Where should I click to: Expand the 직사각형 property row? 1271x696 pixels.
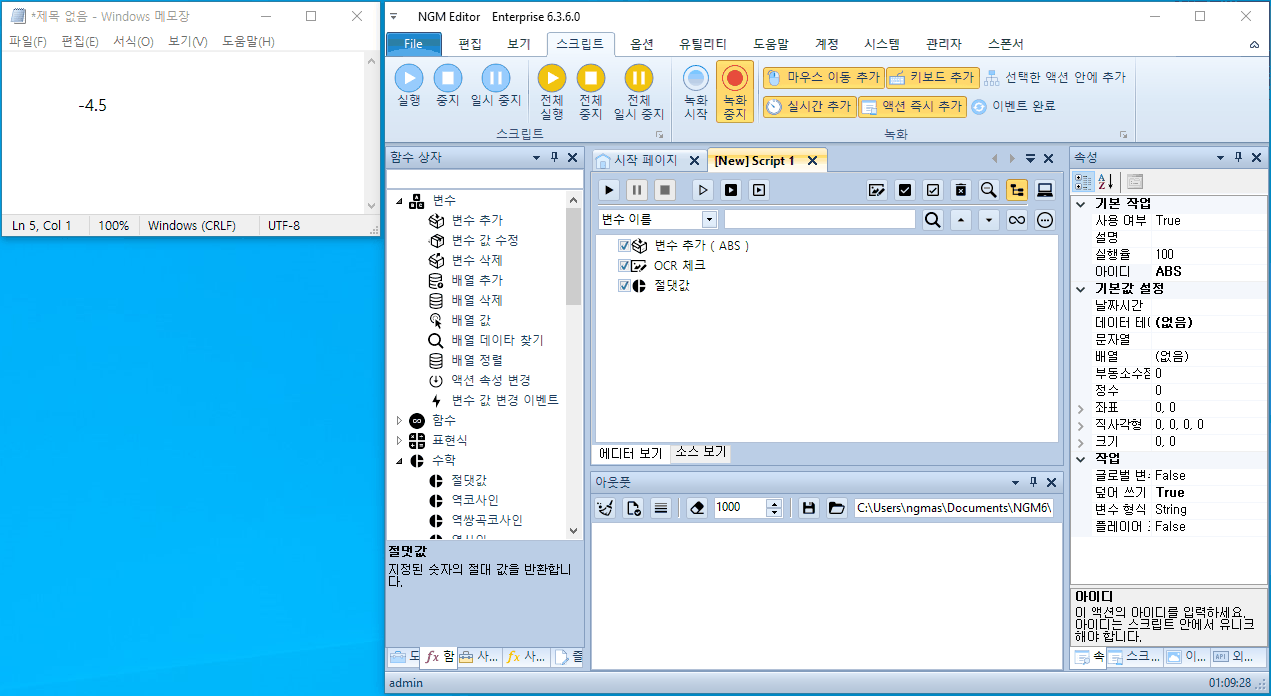[x=1080, y=425]
